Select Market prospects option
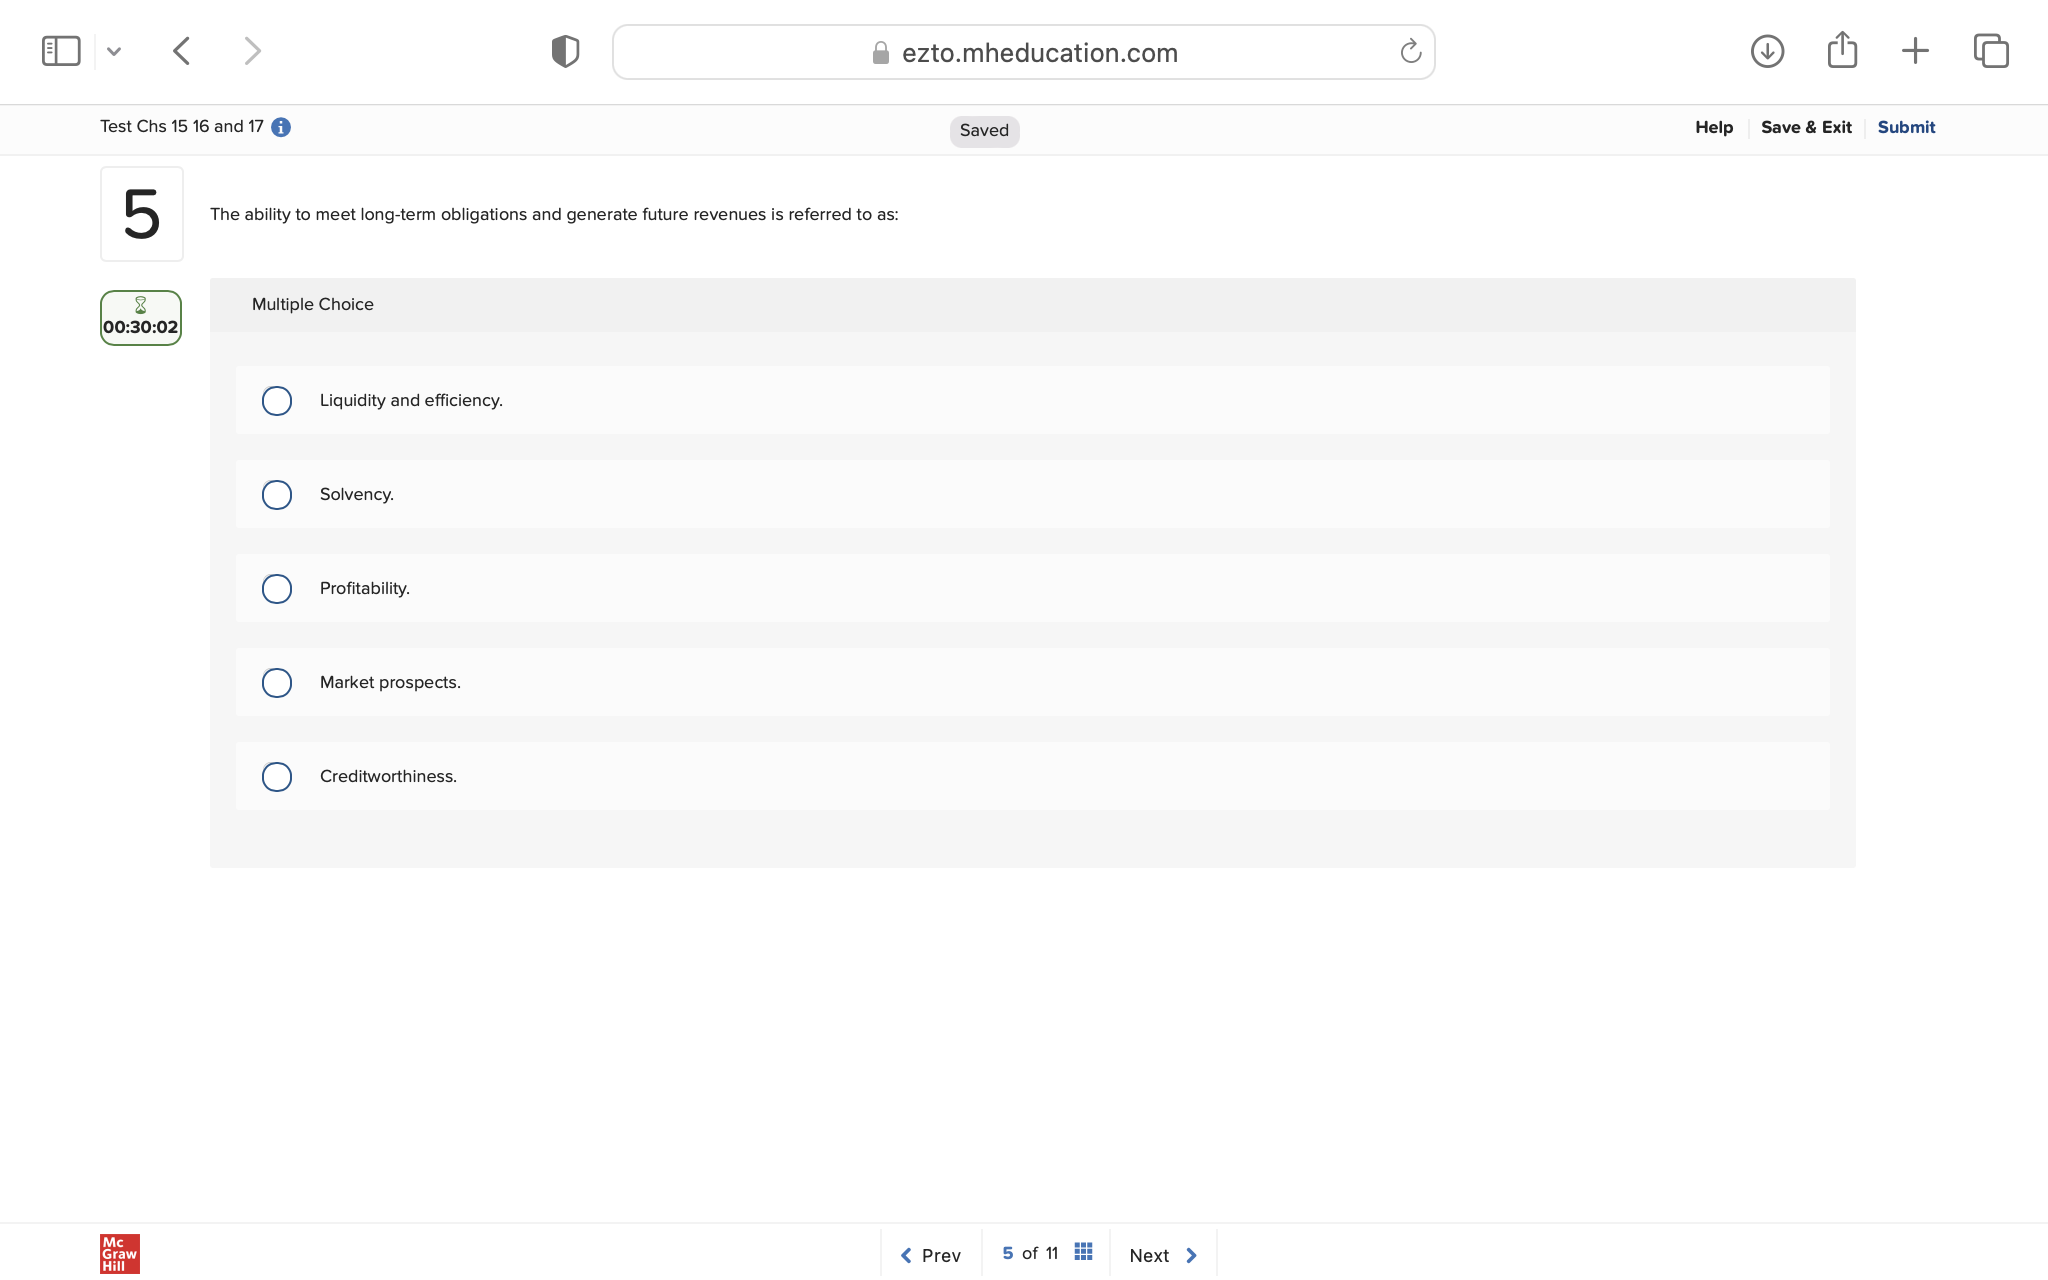This screenshot has width=2048, height=1280. point(277,682)
